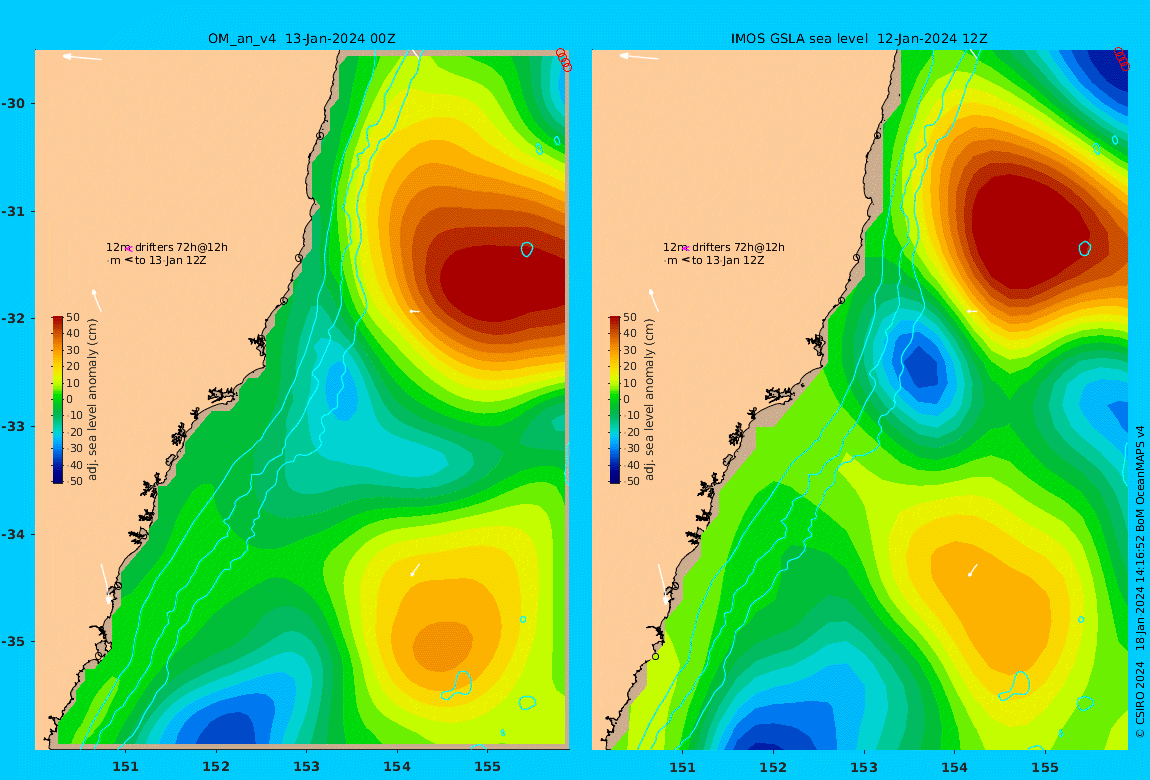This screenshot has height=780, width=1150.
Task: Click 'to 13 Jan 12Z' in the IMOS GSLA map
Action: tap(728, 260)
